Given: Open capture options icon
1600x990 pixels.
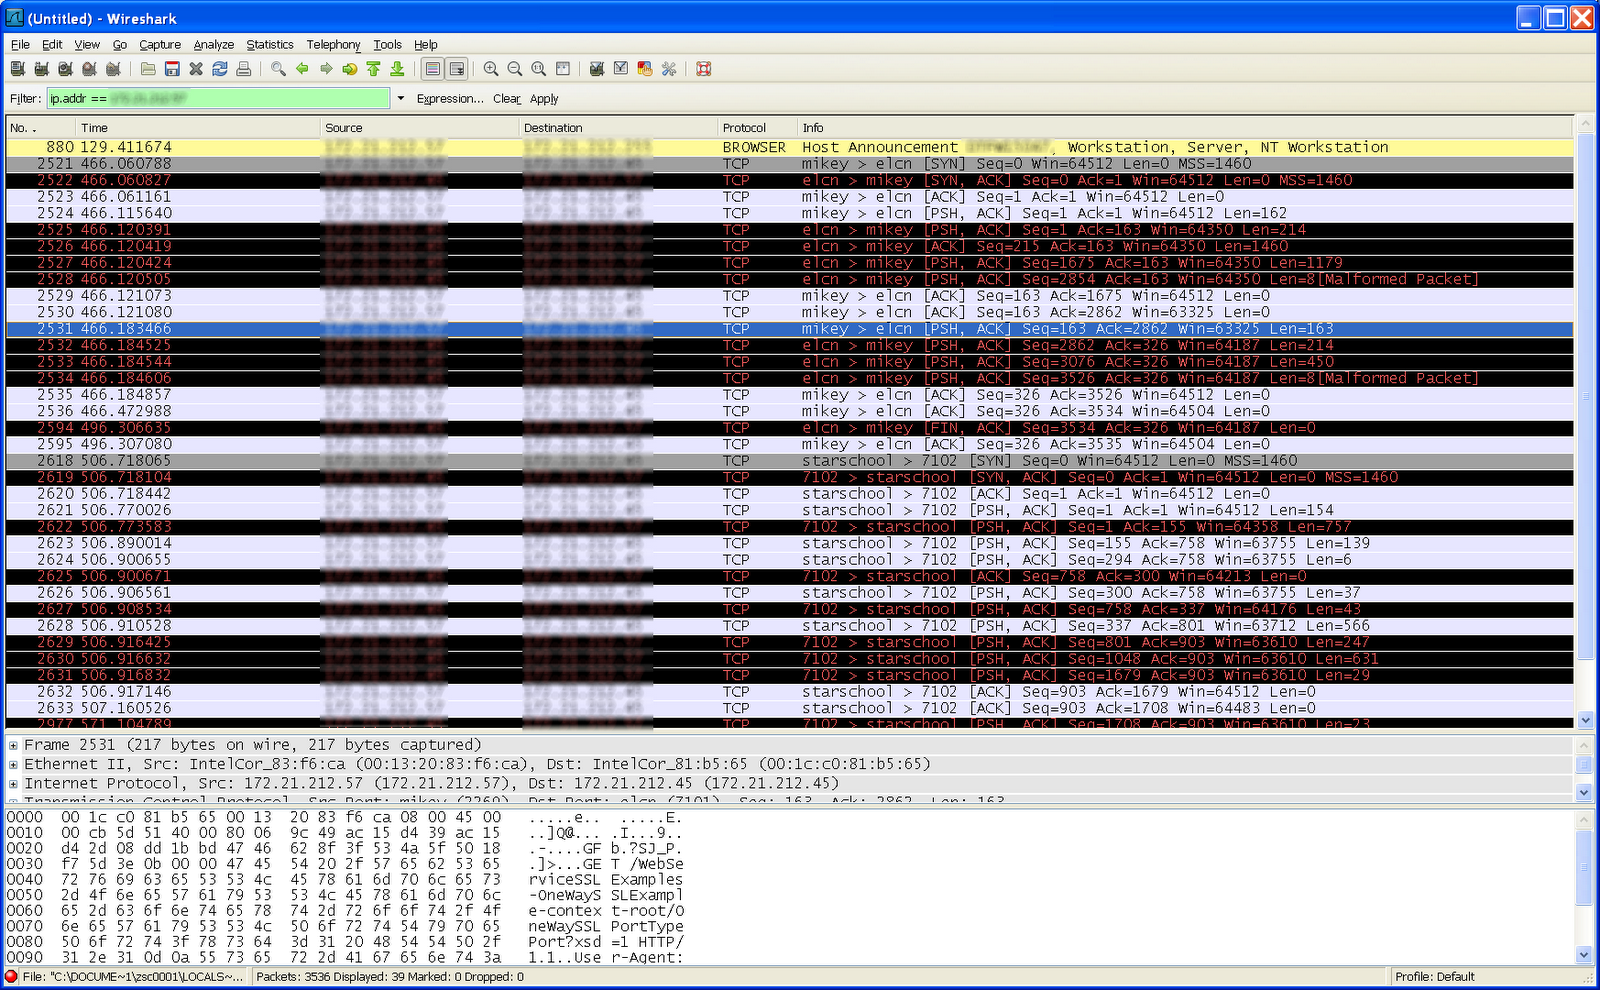Looking at the screenshot, I should (41, 69).
